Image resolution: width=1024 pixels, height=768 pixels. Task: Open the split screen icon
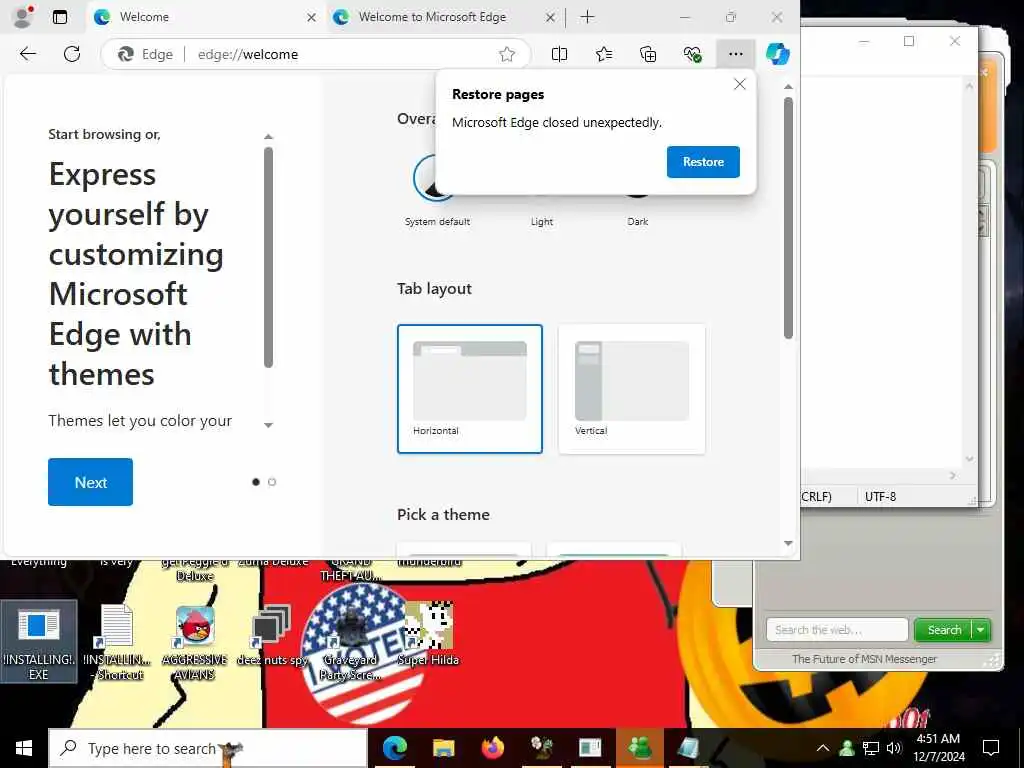559,54
